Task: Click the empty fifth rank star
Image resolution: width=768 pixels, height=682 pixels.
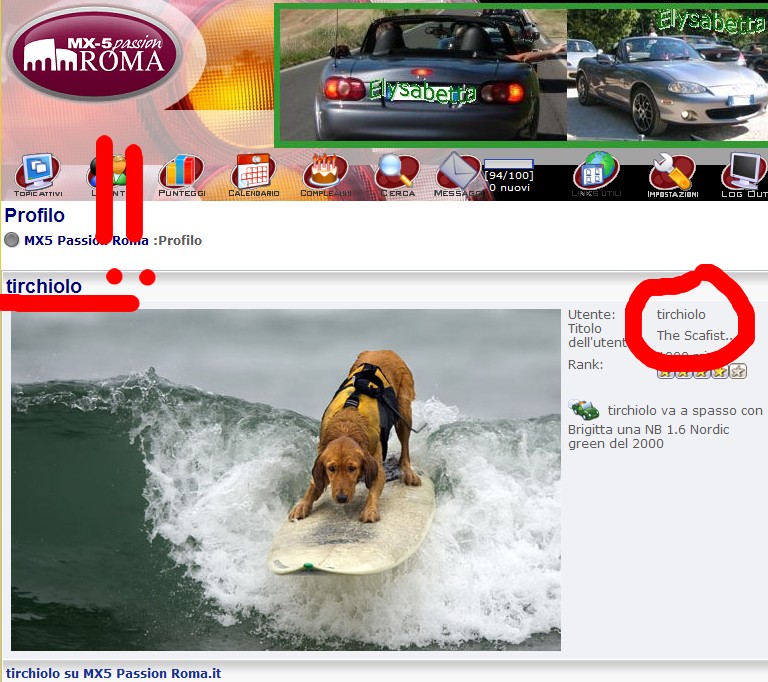Action: coord(738,372)
